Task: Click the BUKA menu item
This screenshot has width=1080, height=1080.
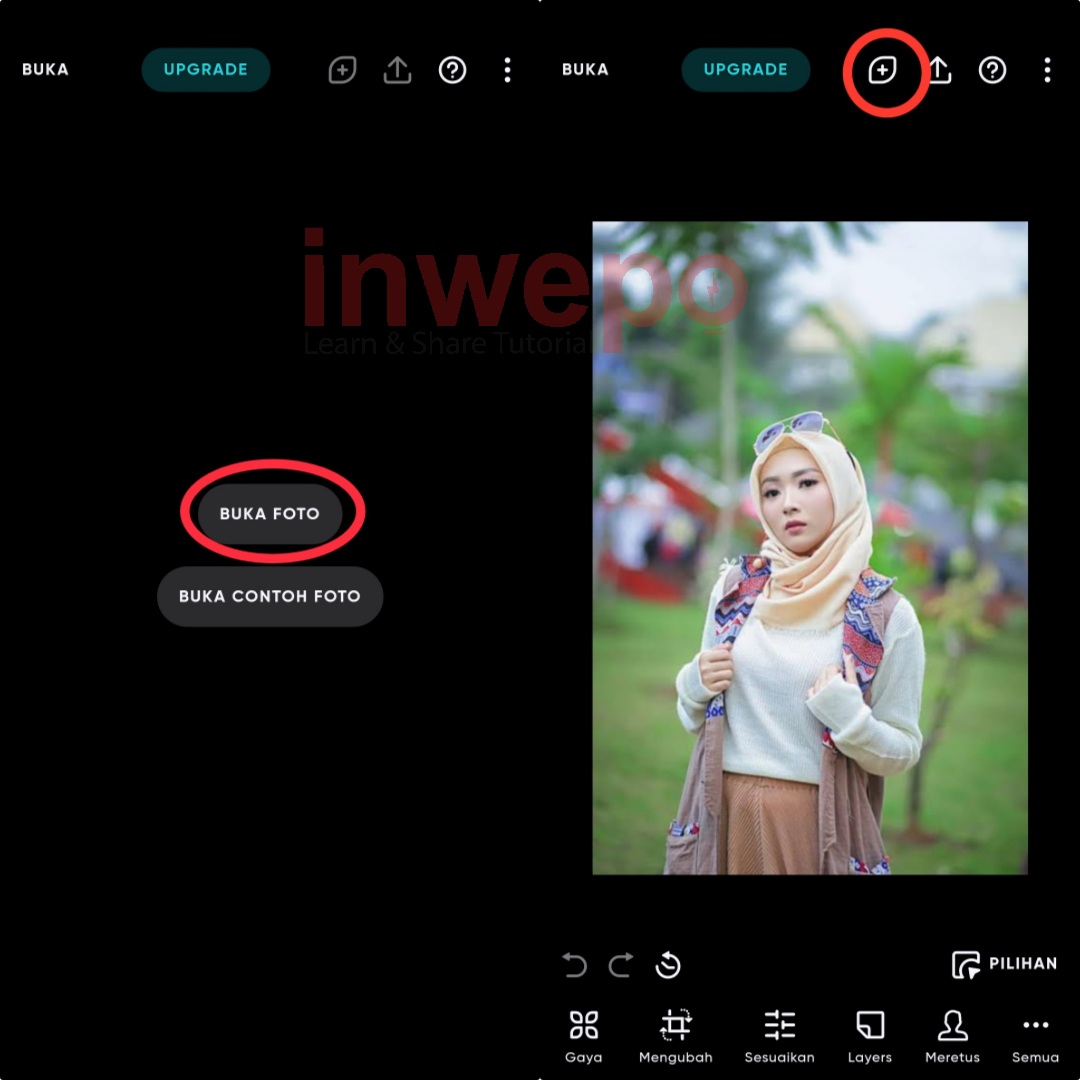Action: 45,70
